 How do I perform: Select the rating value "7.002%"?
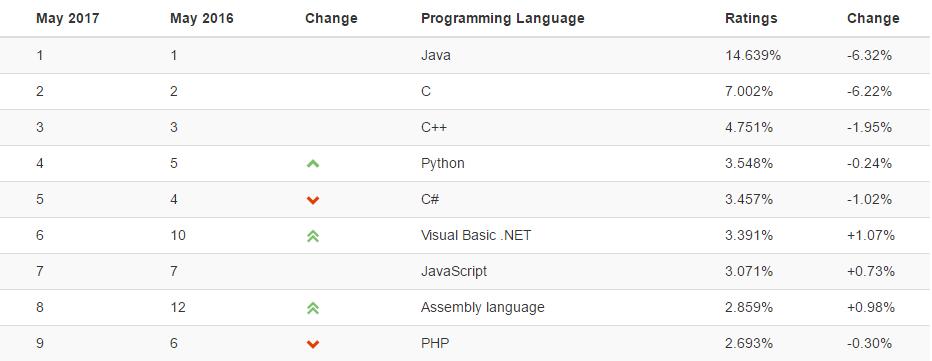749,92
